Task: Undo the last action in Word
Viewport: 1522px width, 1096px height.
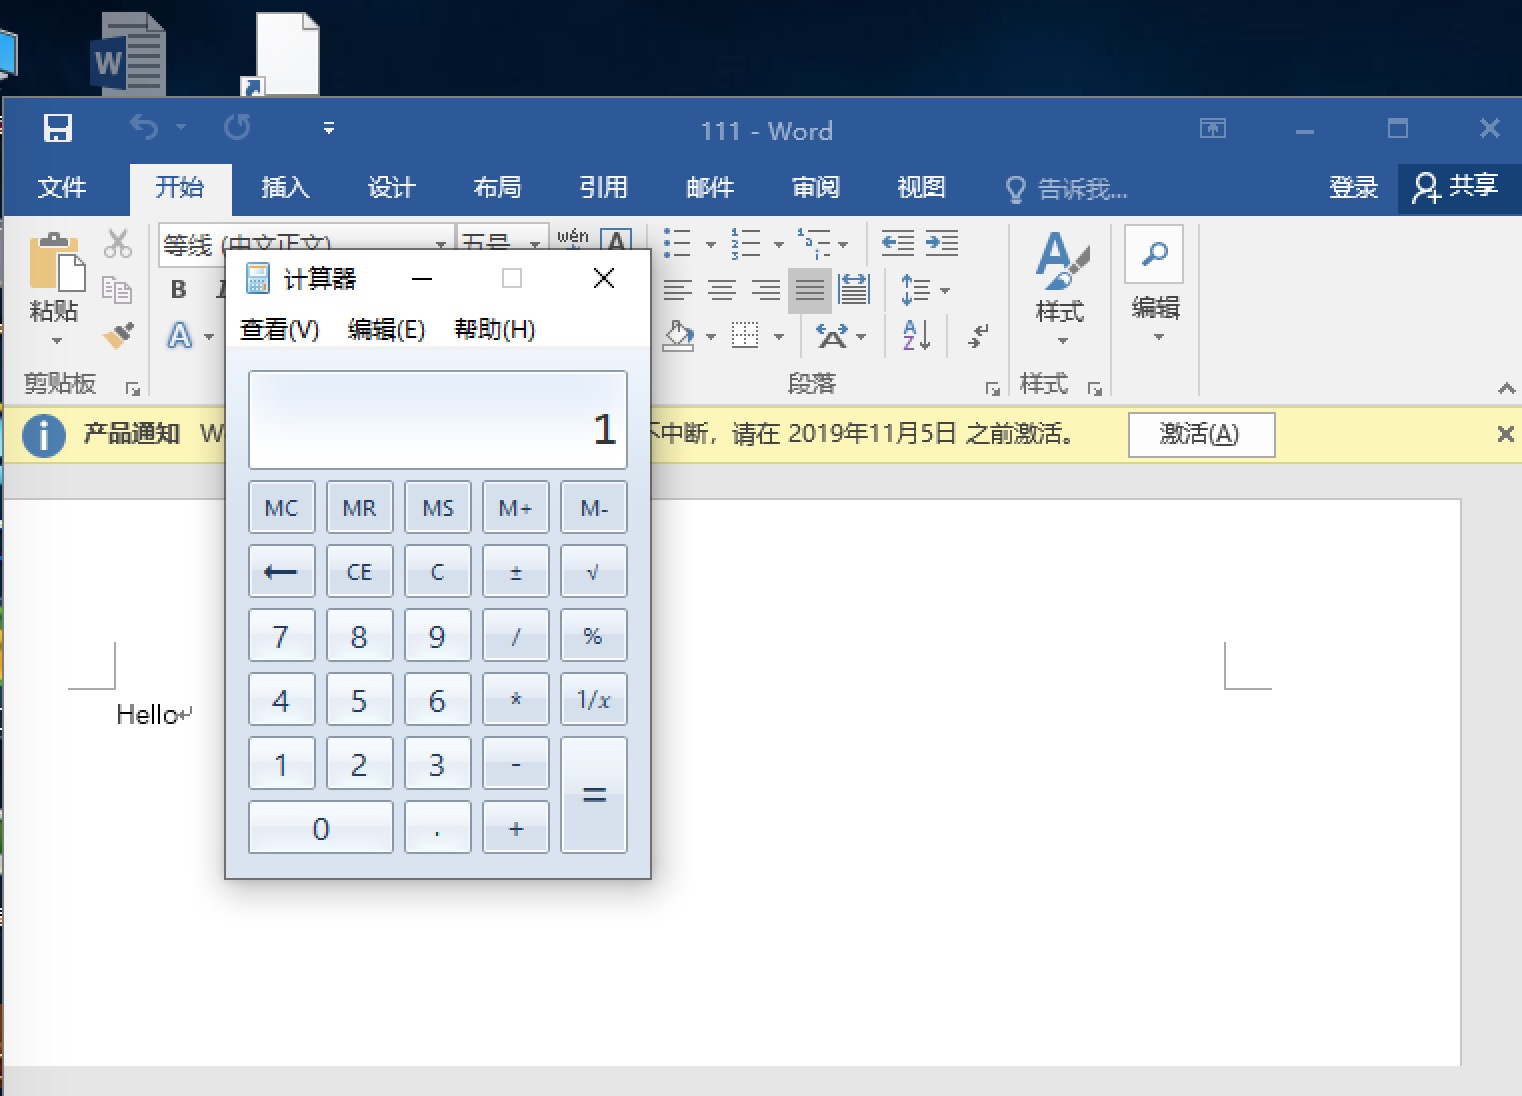Action: tap(144, 127)
